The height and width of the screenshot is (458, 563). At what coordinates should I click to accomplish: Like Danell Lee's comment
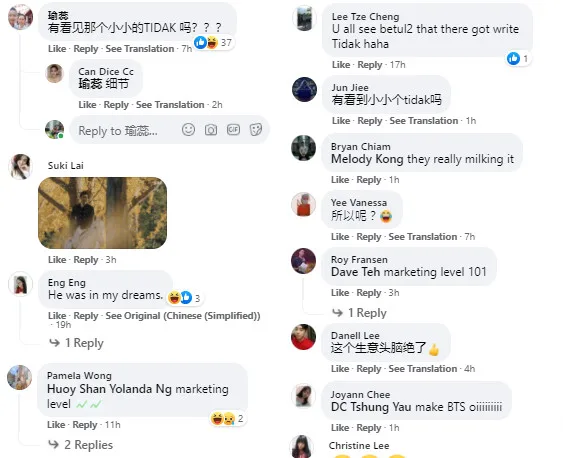click(340, 369)
